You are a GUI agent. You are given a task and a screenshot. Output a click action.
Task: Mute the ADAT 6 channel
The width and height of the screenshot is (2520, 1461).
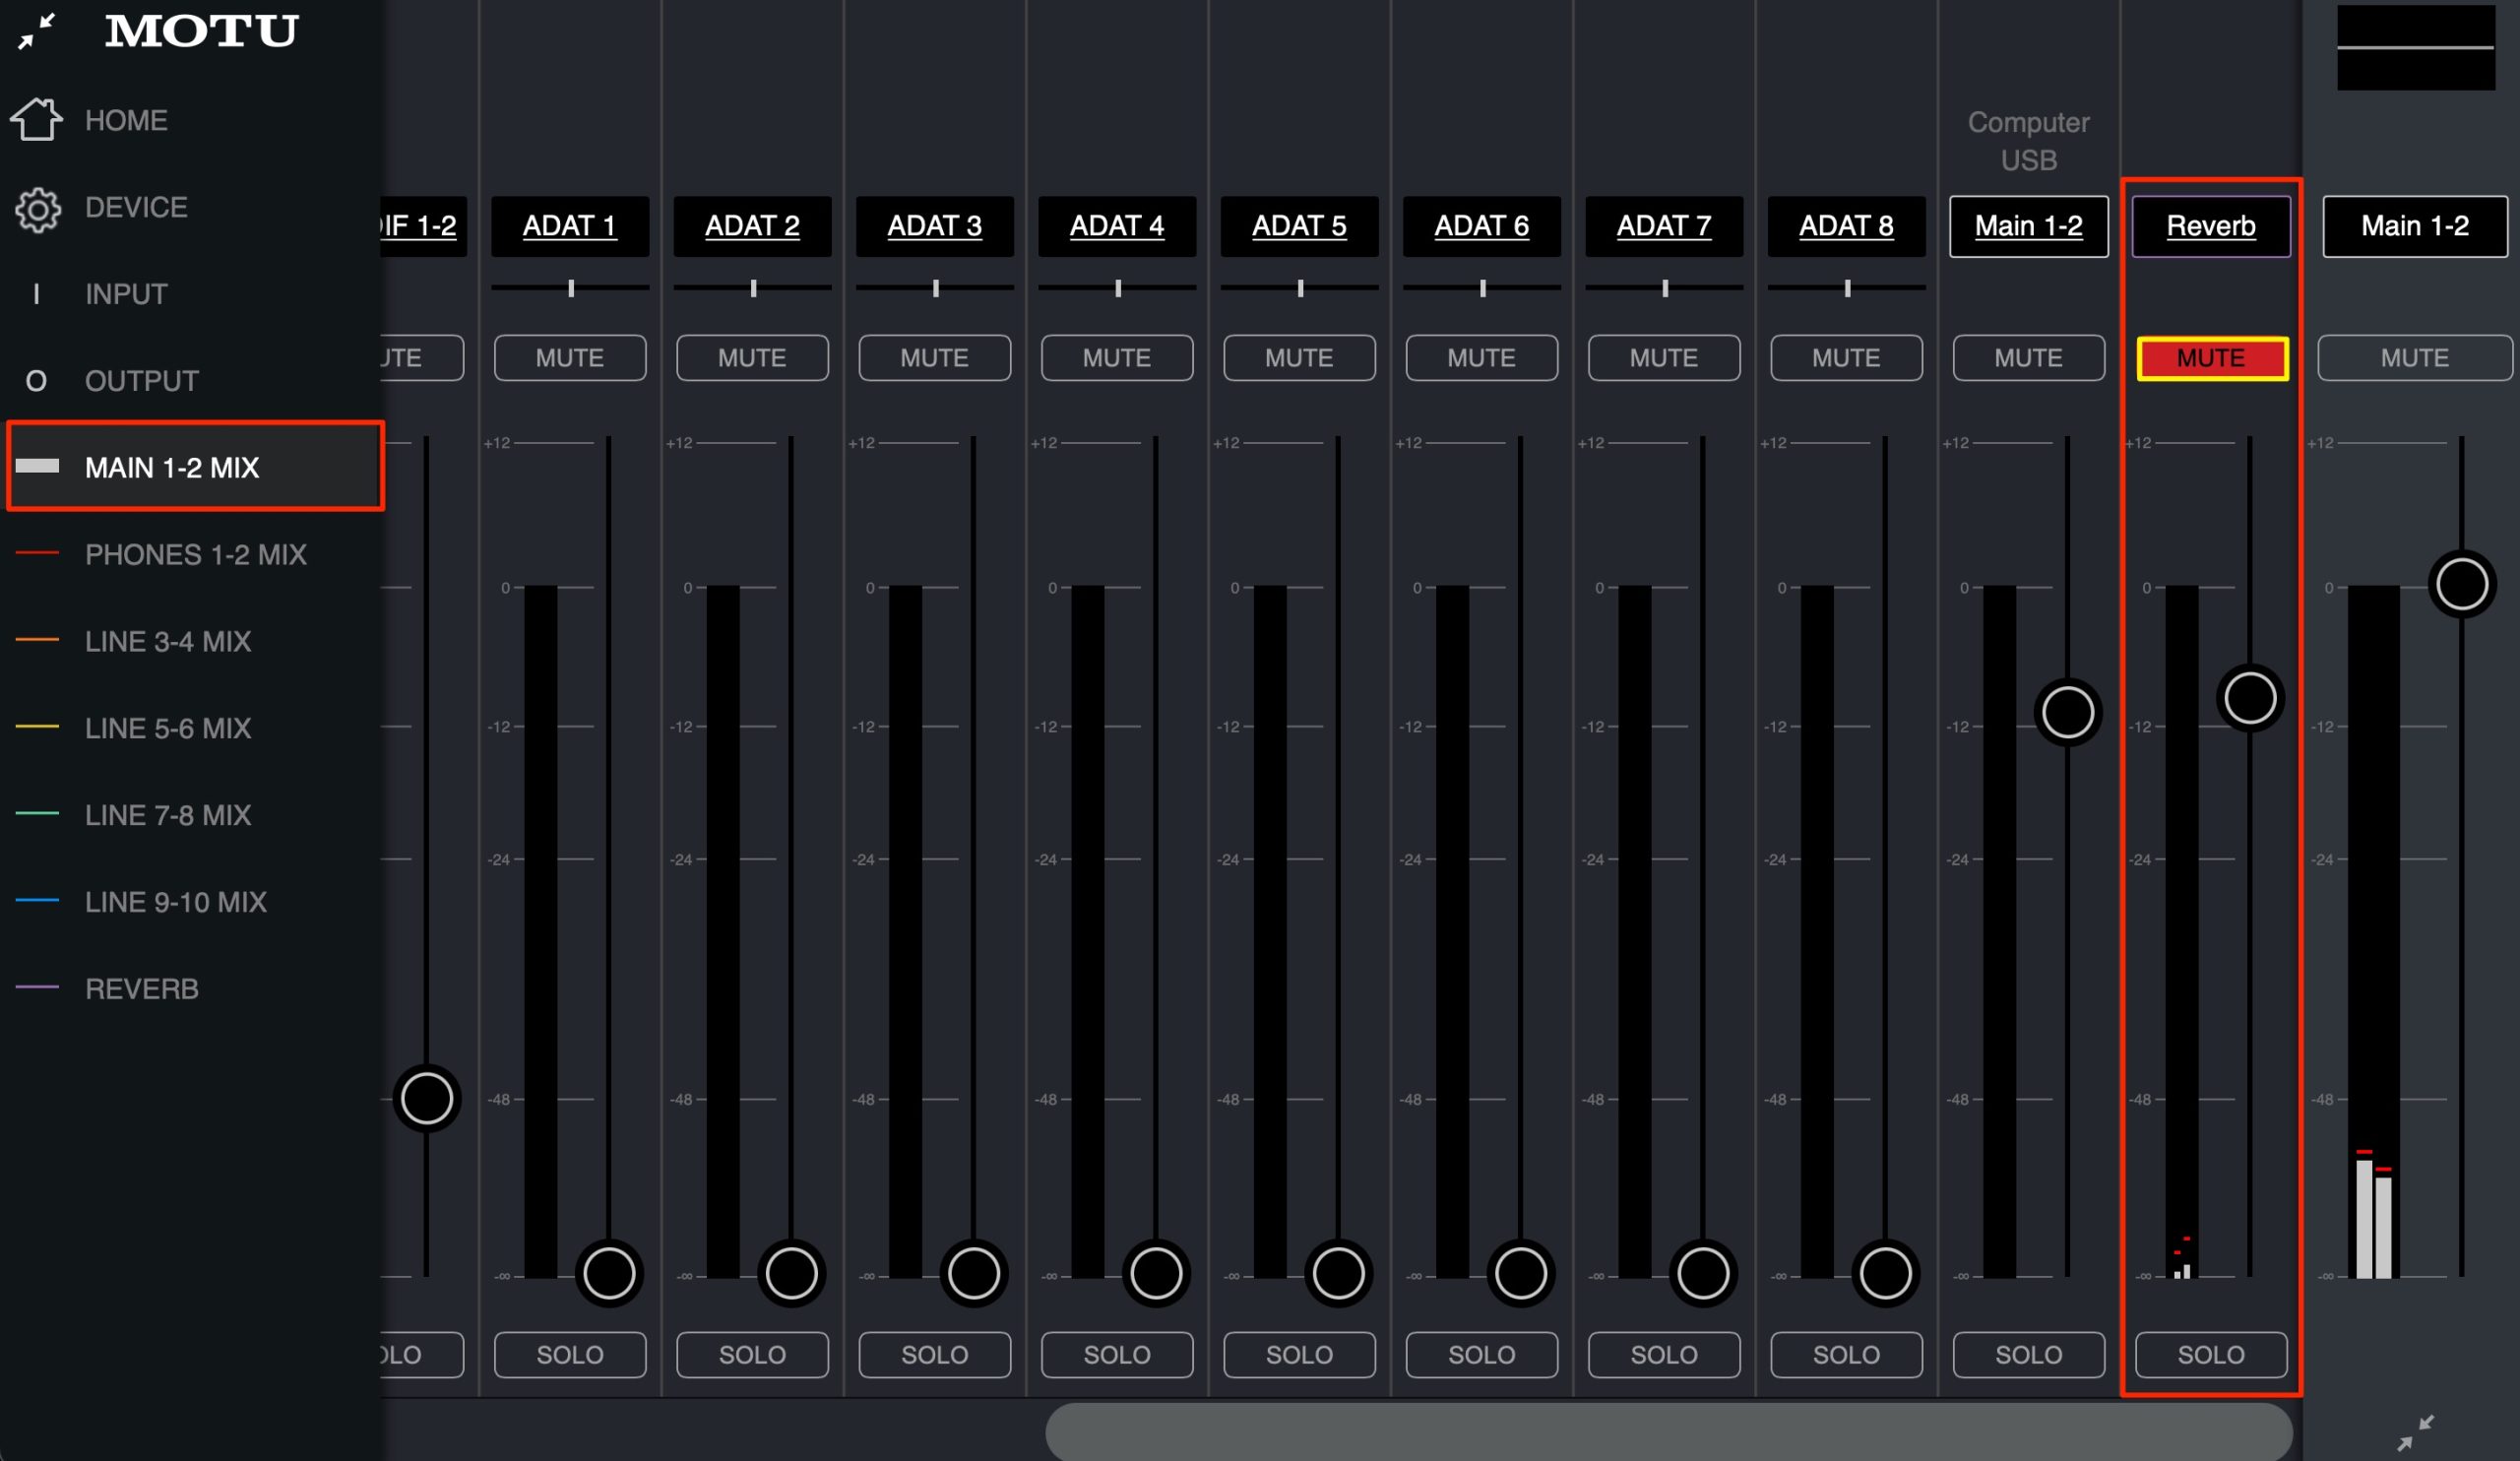point(1482,358)
